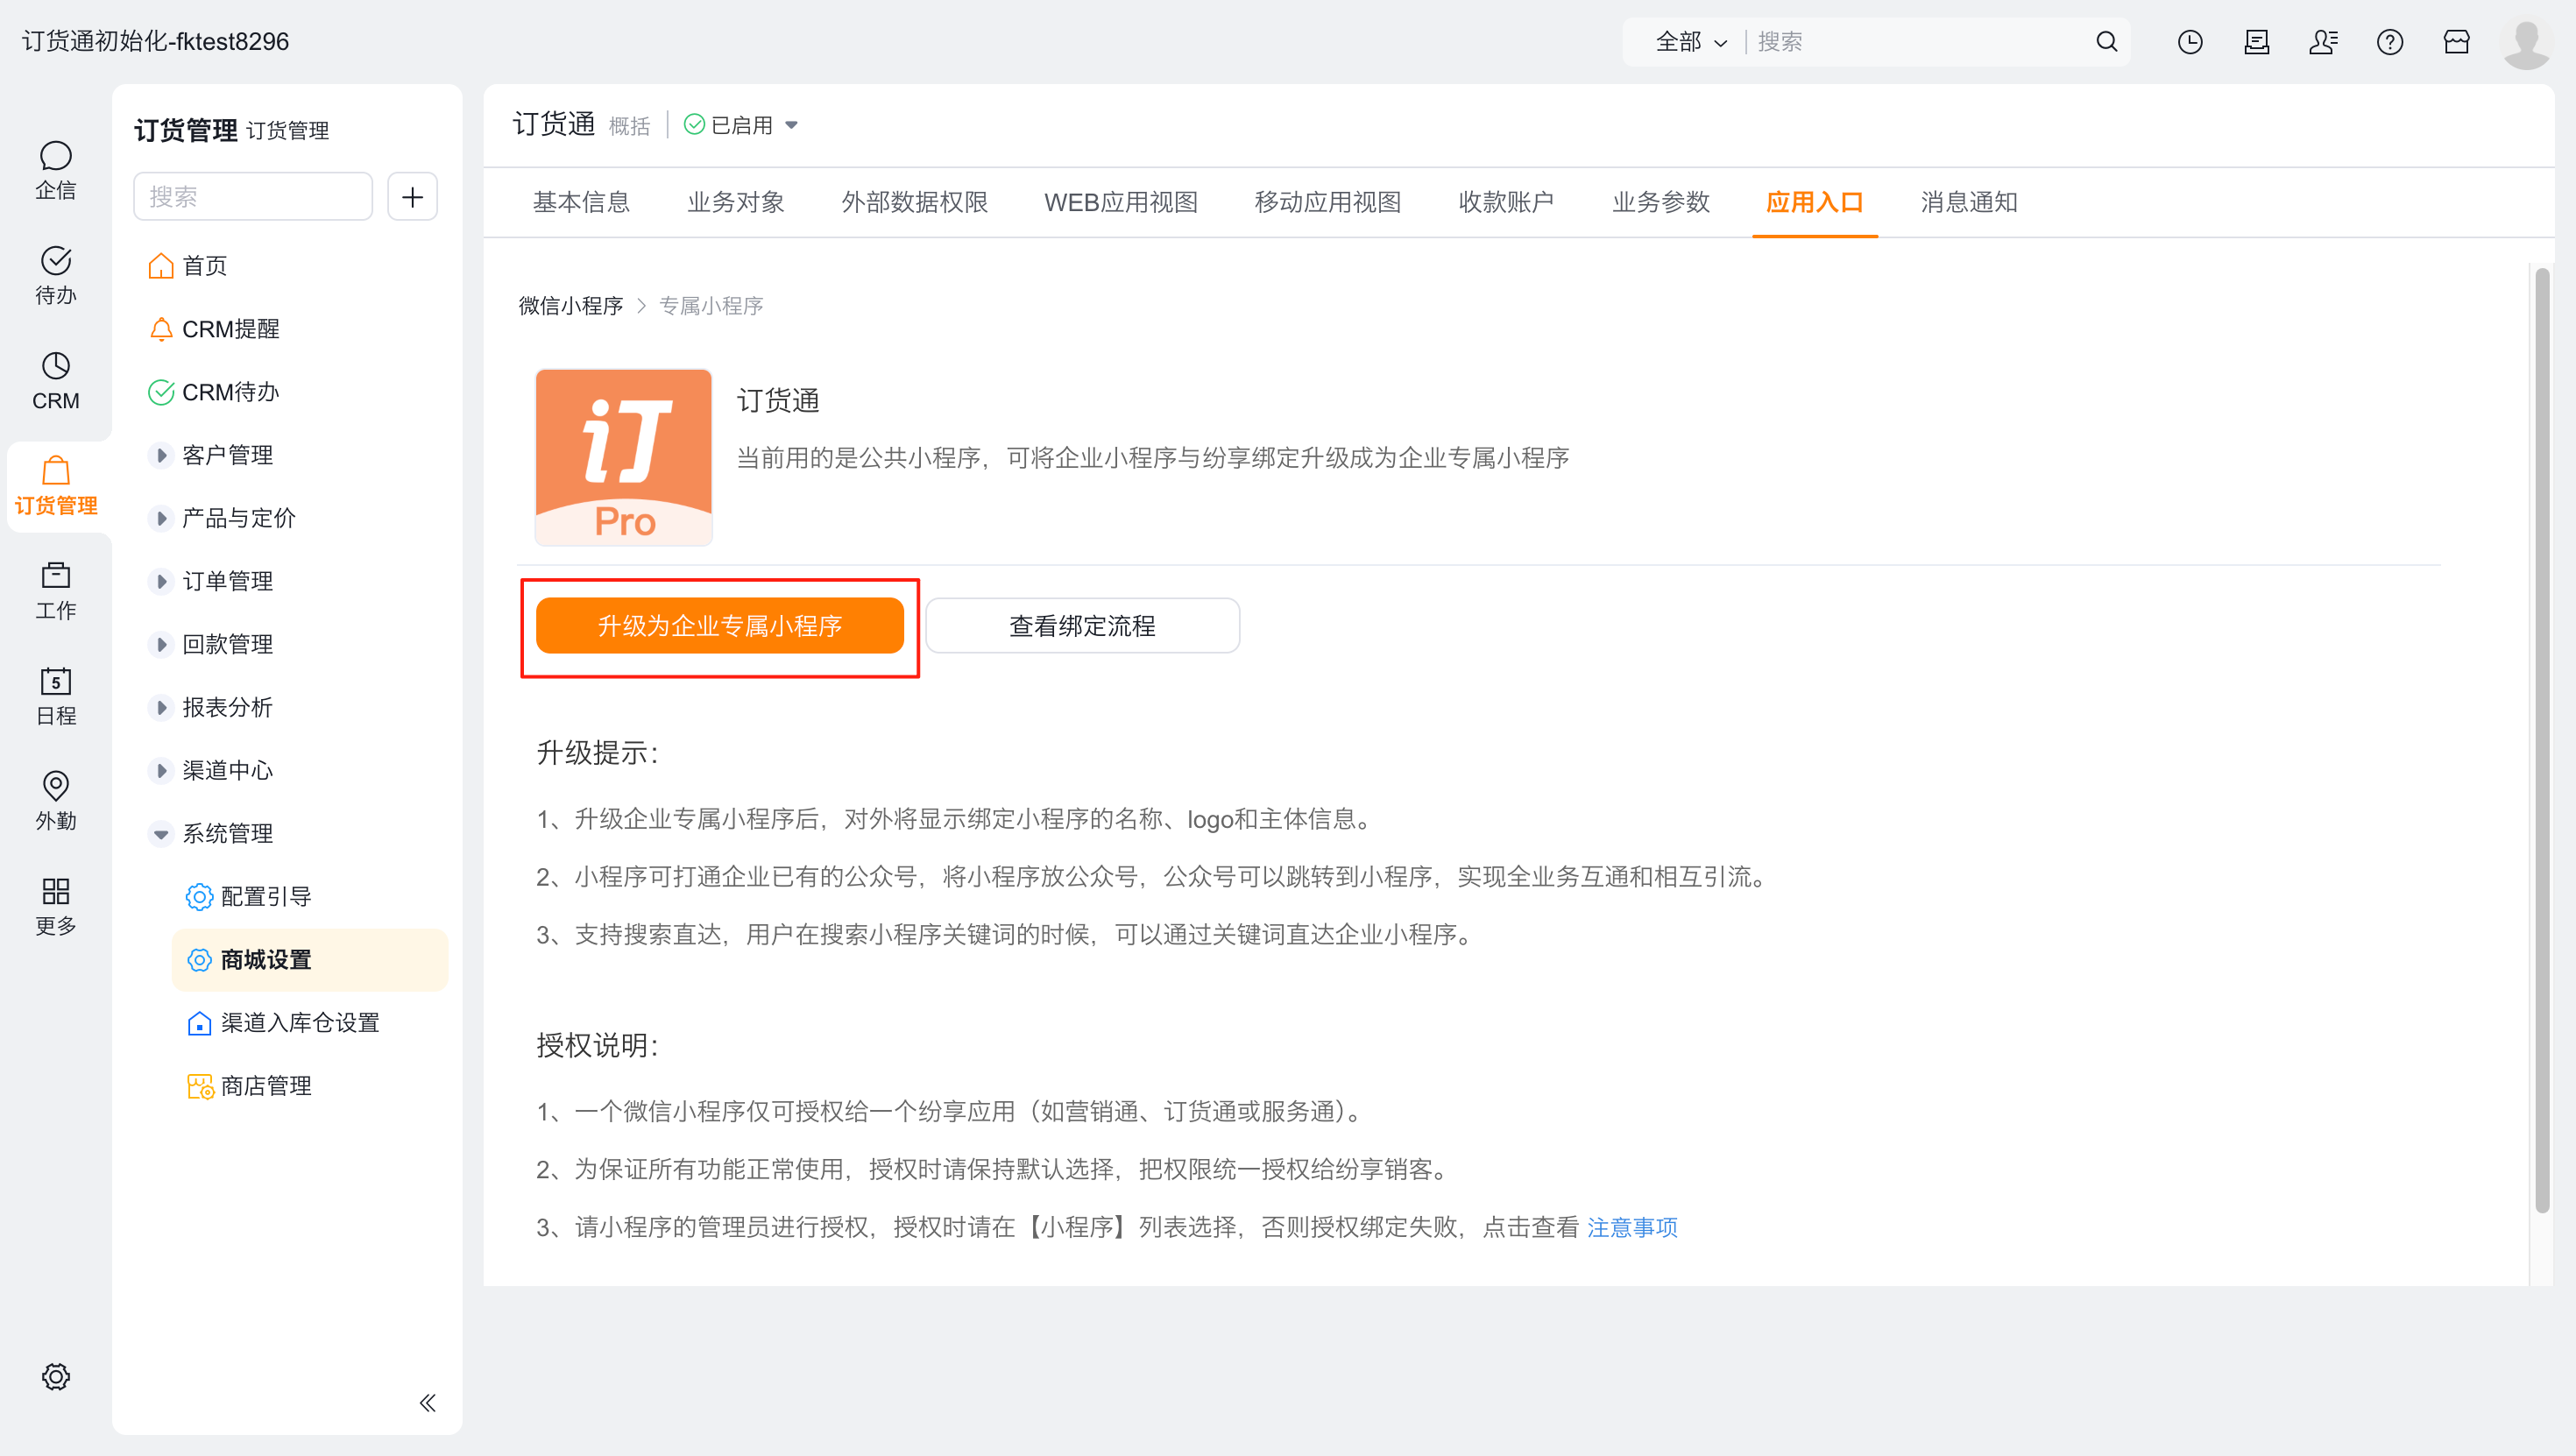Click the settings gear at bottom left
Viewport: 2576px width, 1456px height.
56,1376
